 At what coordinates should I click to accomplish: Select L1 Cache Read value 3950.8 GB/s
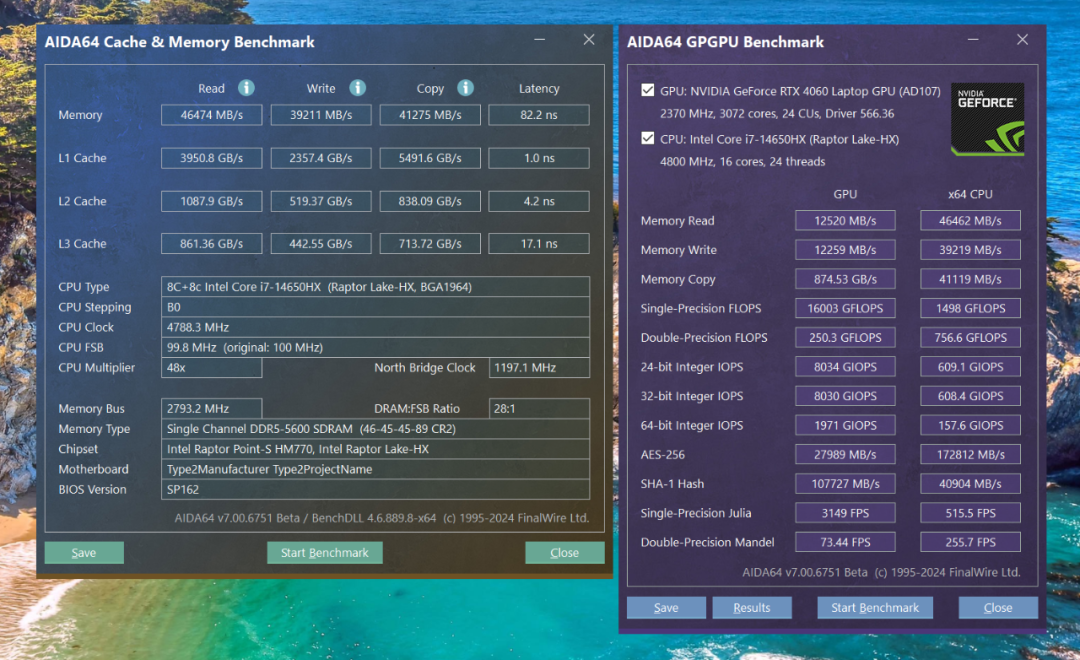pos(211,158)
